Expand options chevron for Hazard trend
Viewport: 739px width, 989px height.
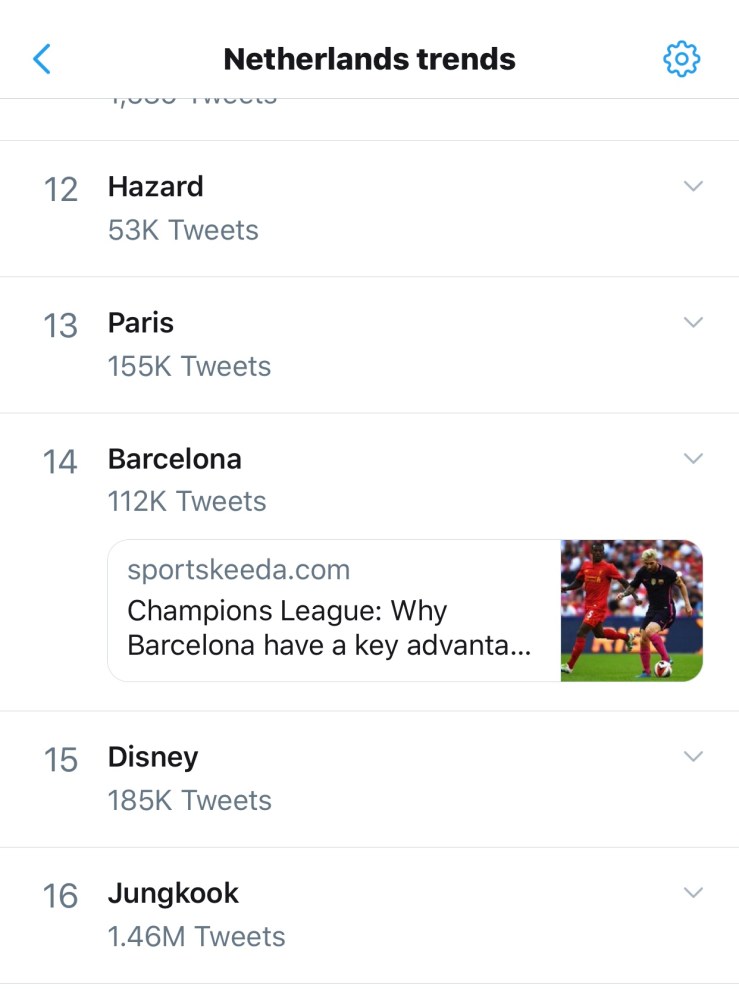click(x=693, y=186)
